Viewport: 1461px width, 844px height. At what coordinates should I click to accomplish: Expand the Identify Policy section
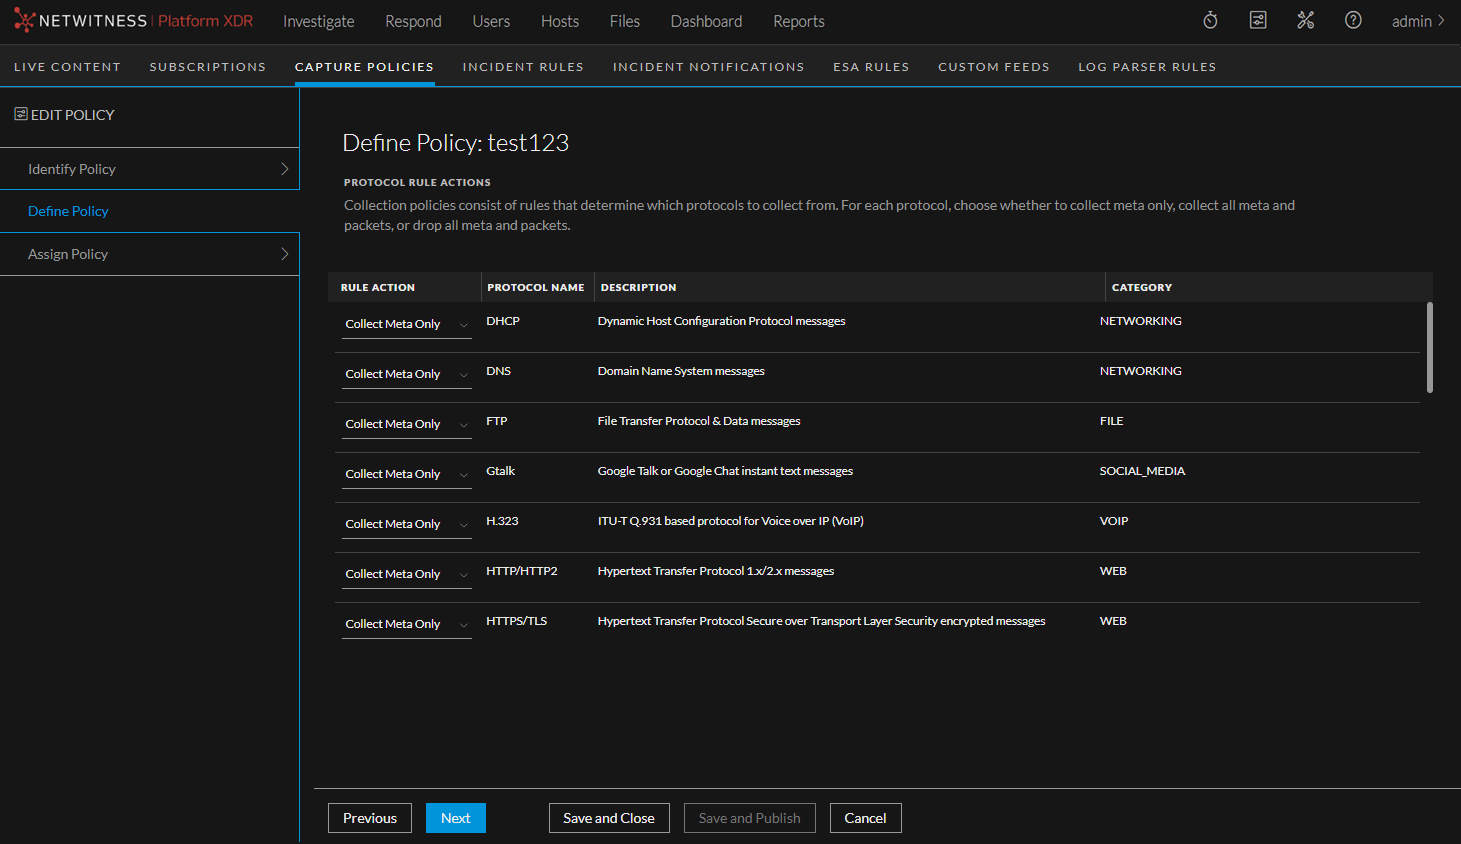click(150, 168)
